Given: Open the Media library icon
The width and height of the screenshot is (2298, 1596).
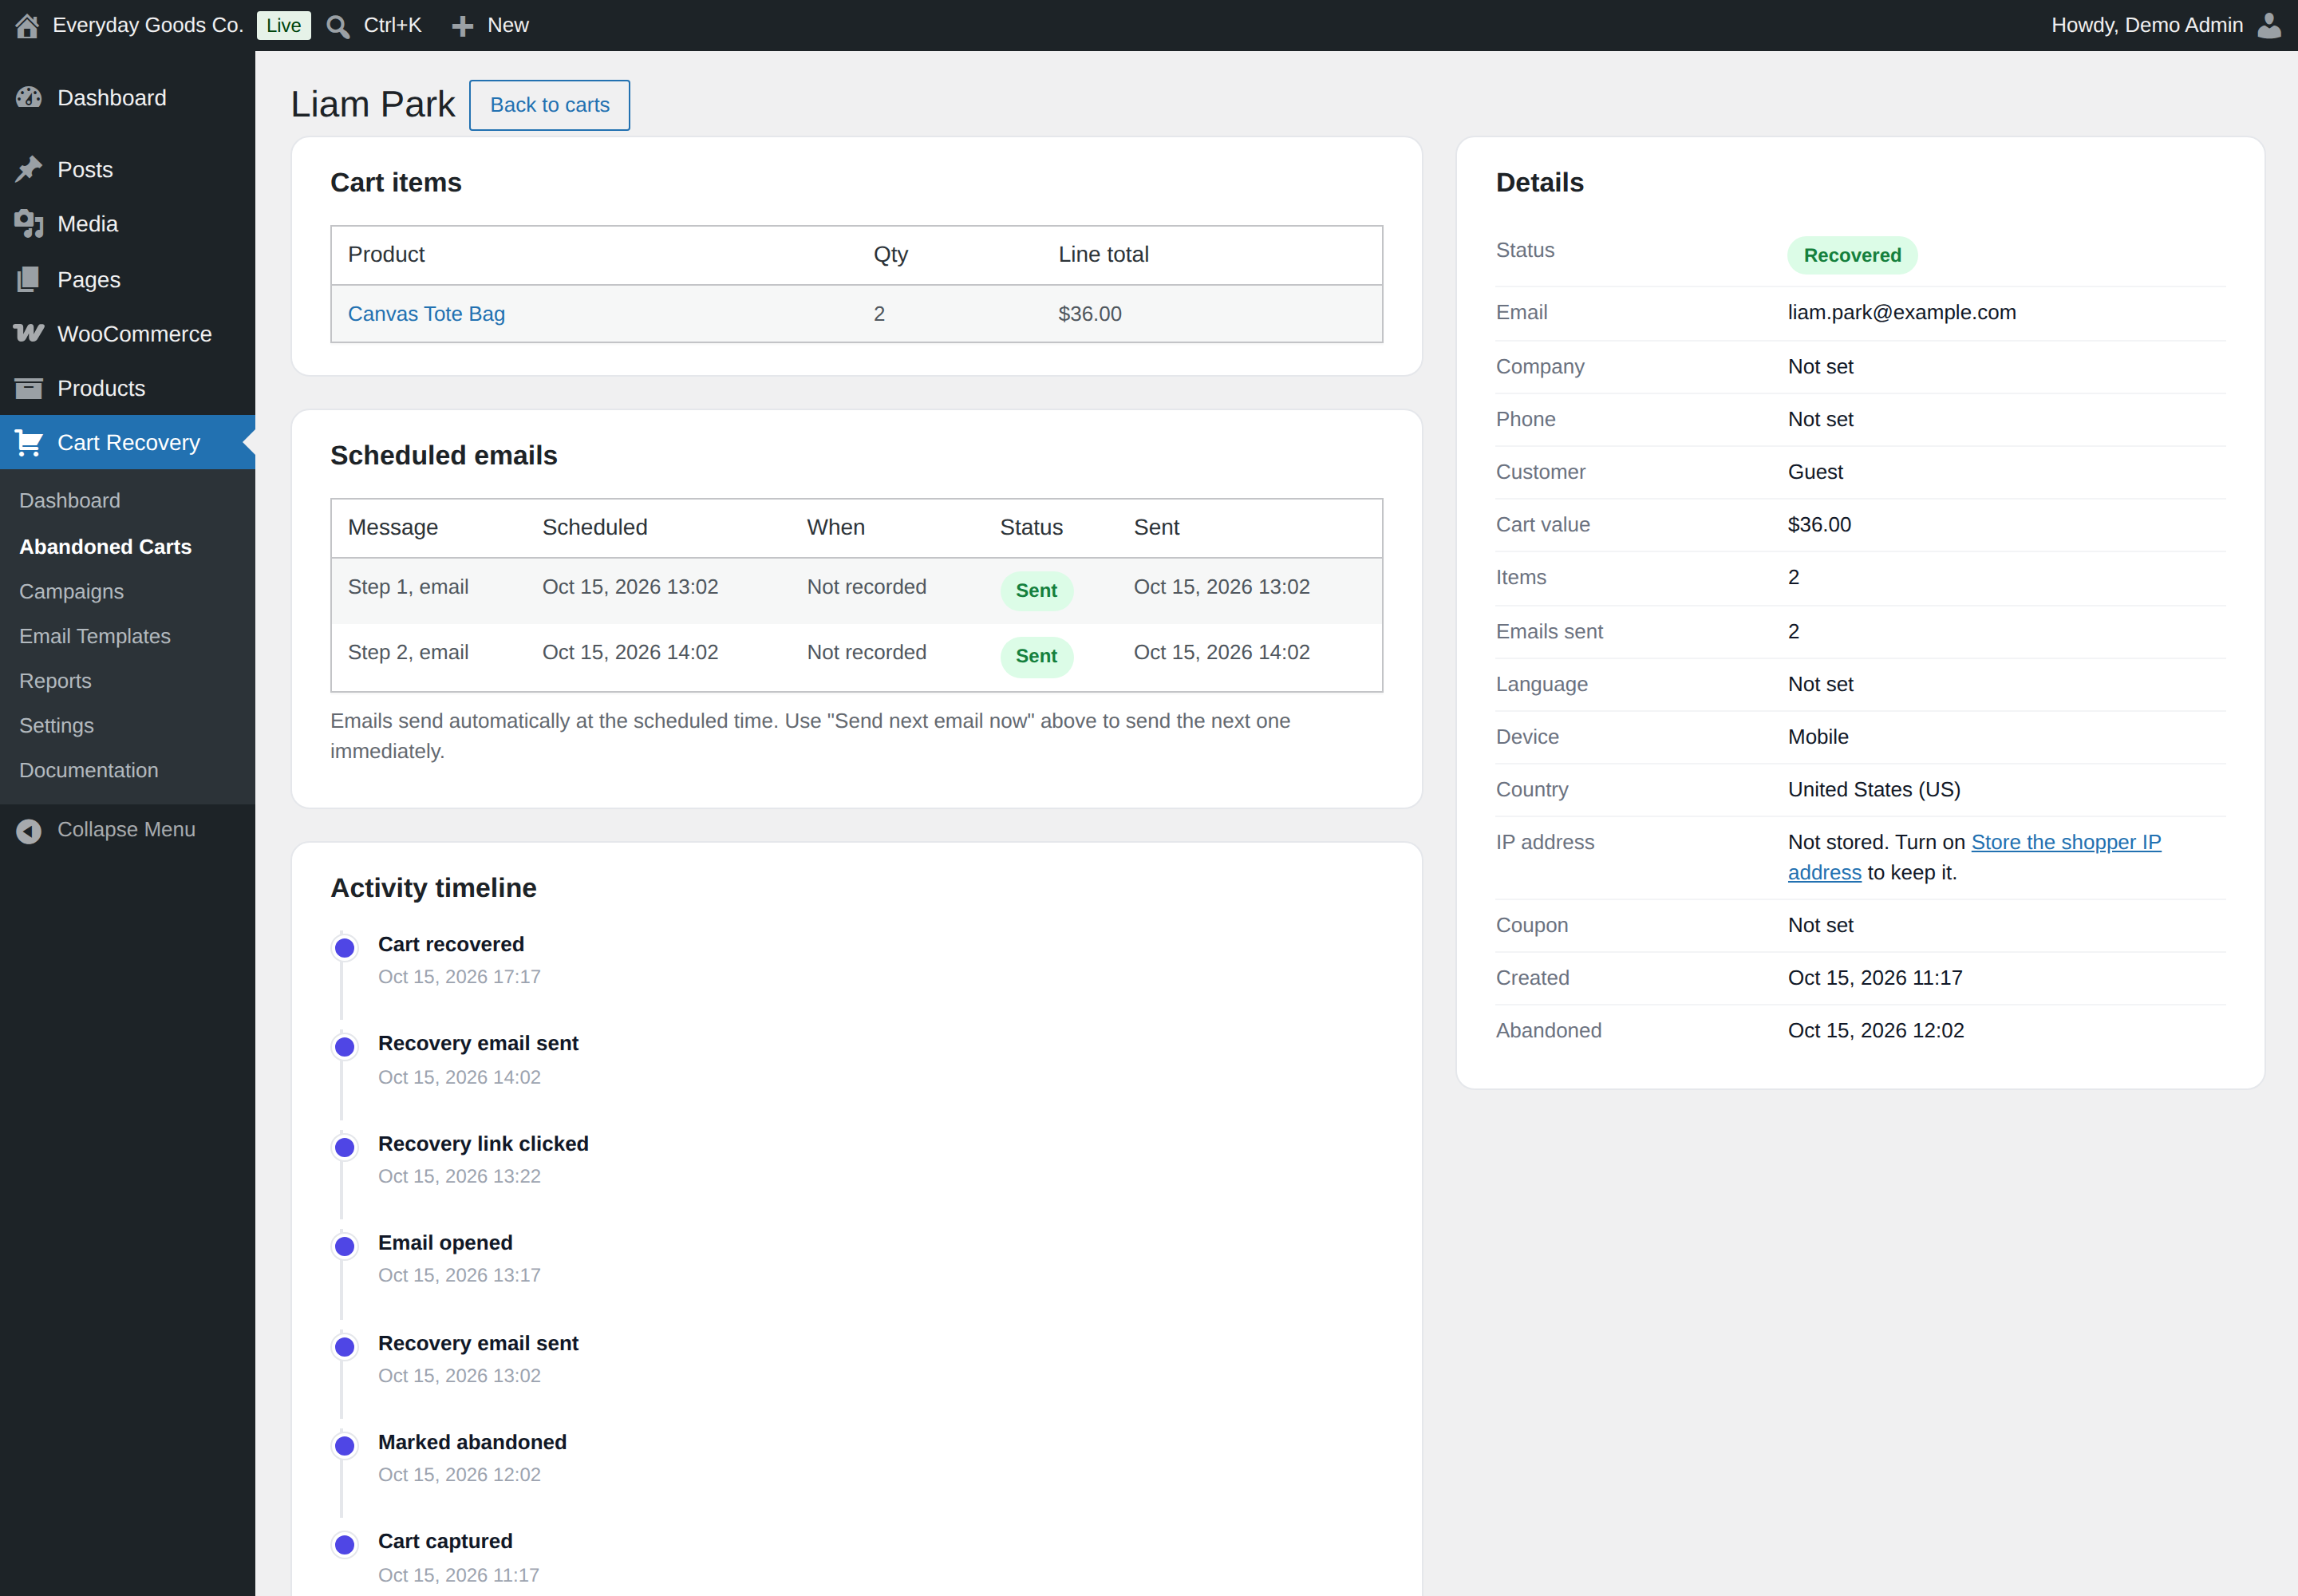Looking at the screenshot, I should click(29, 224).
